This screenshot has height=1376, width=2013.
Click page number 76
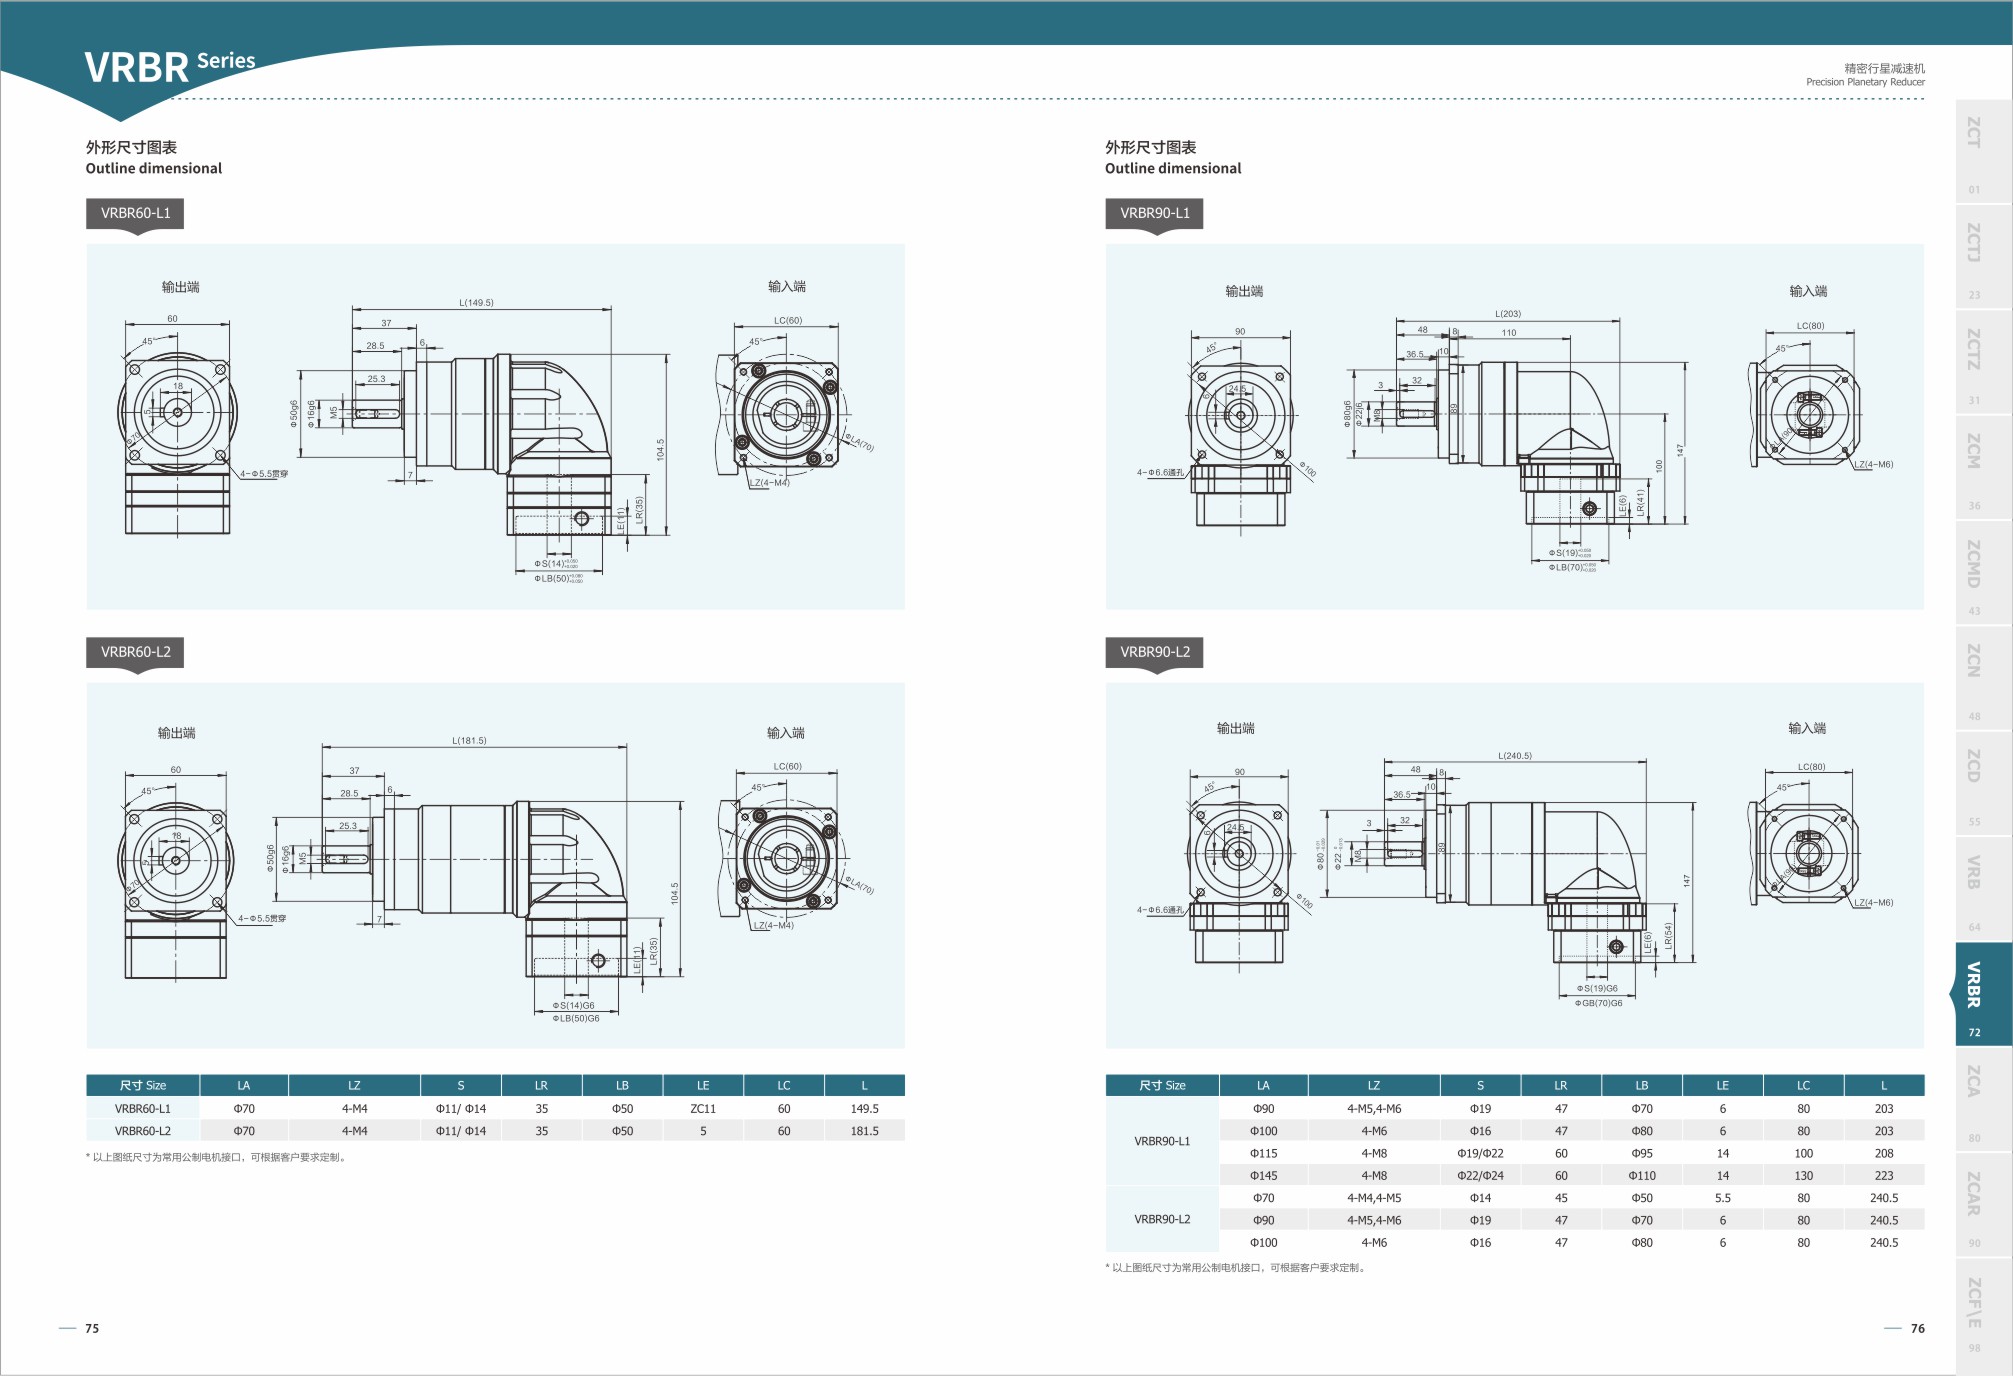(x=1918, y=1329)
